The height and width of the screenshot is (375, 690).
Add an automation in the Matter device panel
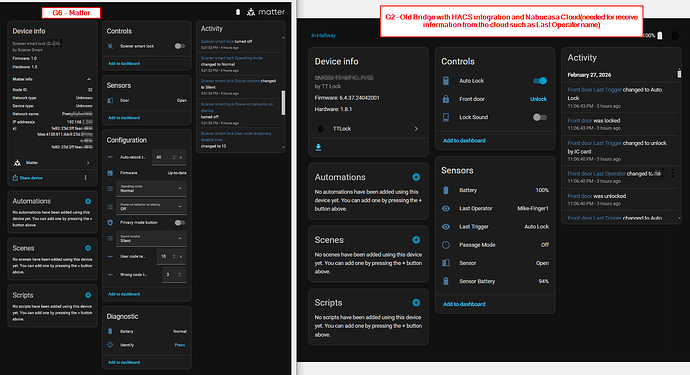88,201
